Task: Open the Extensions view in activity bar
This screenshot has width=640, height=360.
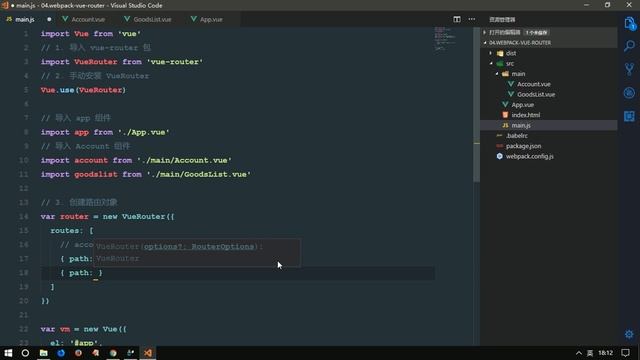Action: tap(629, 116)
